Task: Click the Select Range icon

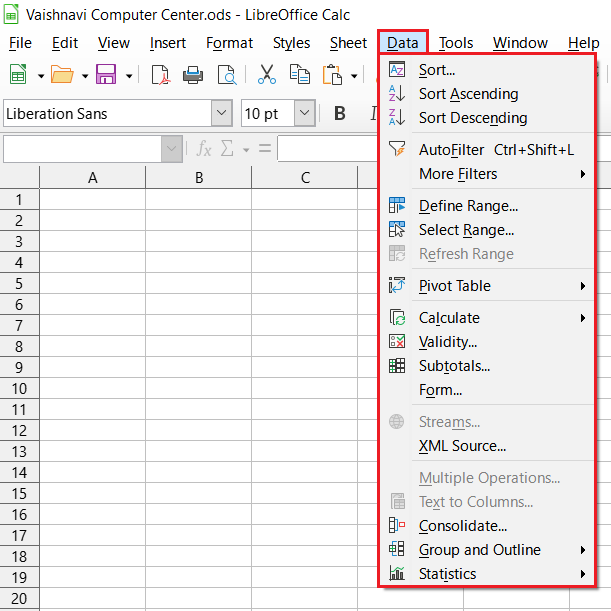Action: (397, 229)
